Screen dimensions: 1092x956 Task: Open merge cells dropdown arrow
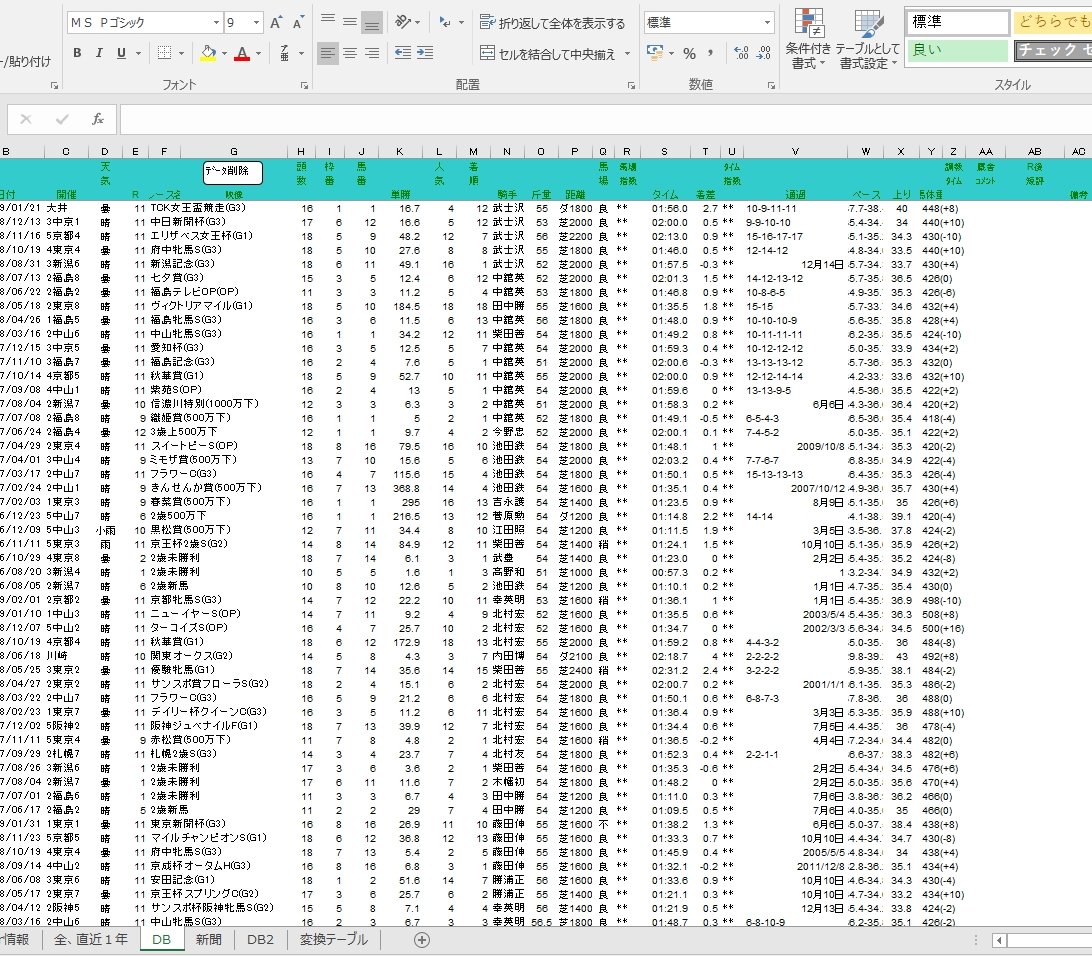(x=627, y=54)
